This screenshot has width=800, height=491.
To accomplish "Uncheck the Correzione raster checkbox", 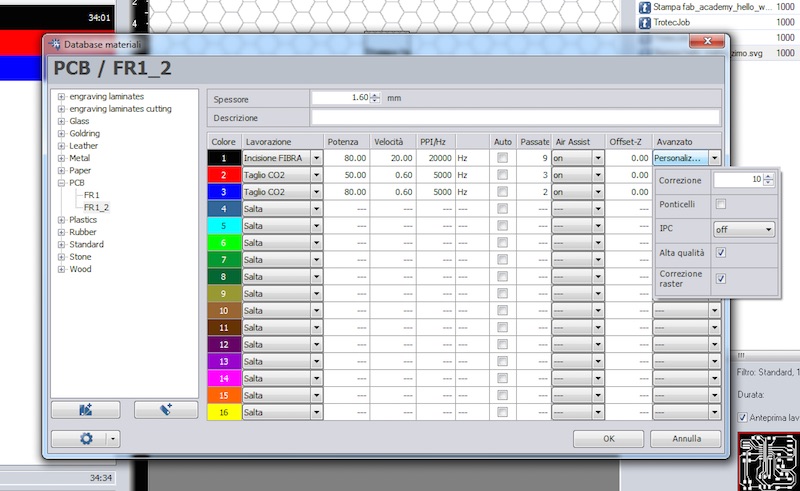I will [x=721, y=279].
